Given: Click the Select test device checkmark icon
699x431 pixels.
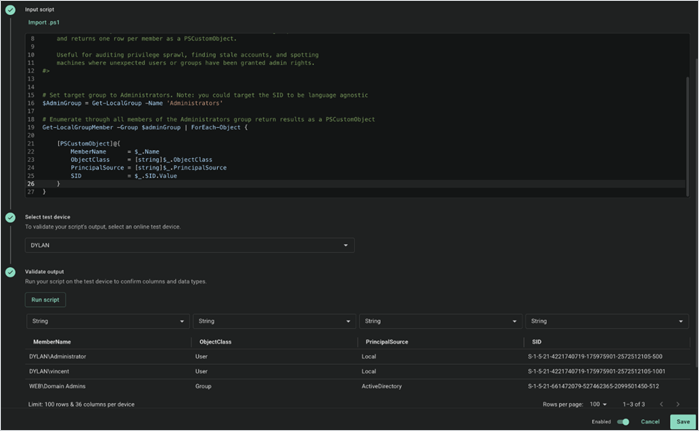Looking at the screenshot, I should [10, 218].
